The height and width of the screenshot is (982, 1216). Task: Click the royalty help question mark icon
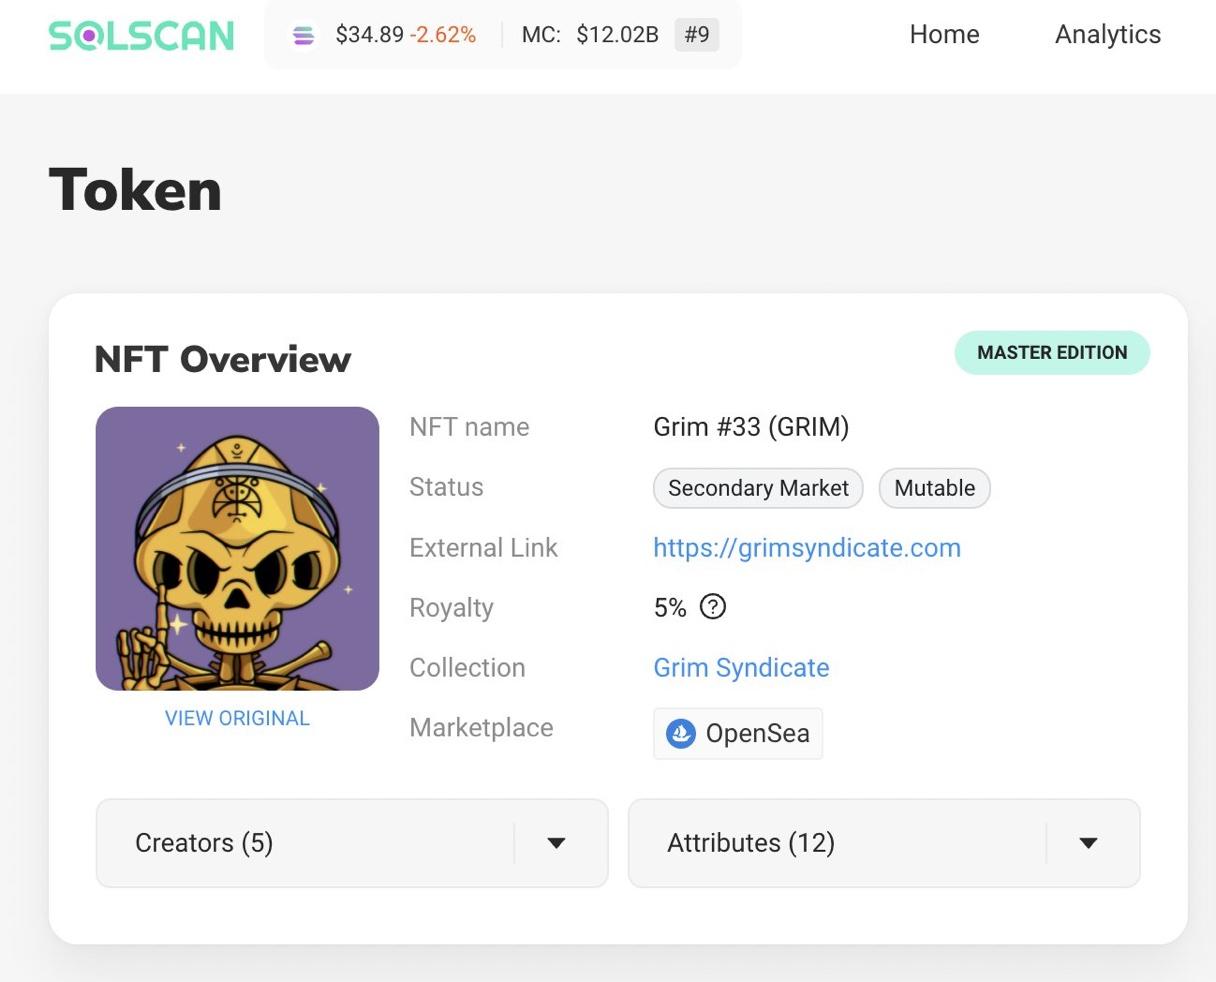click(713, 607)
